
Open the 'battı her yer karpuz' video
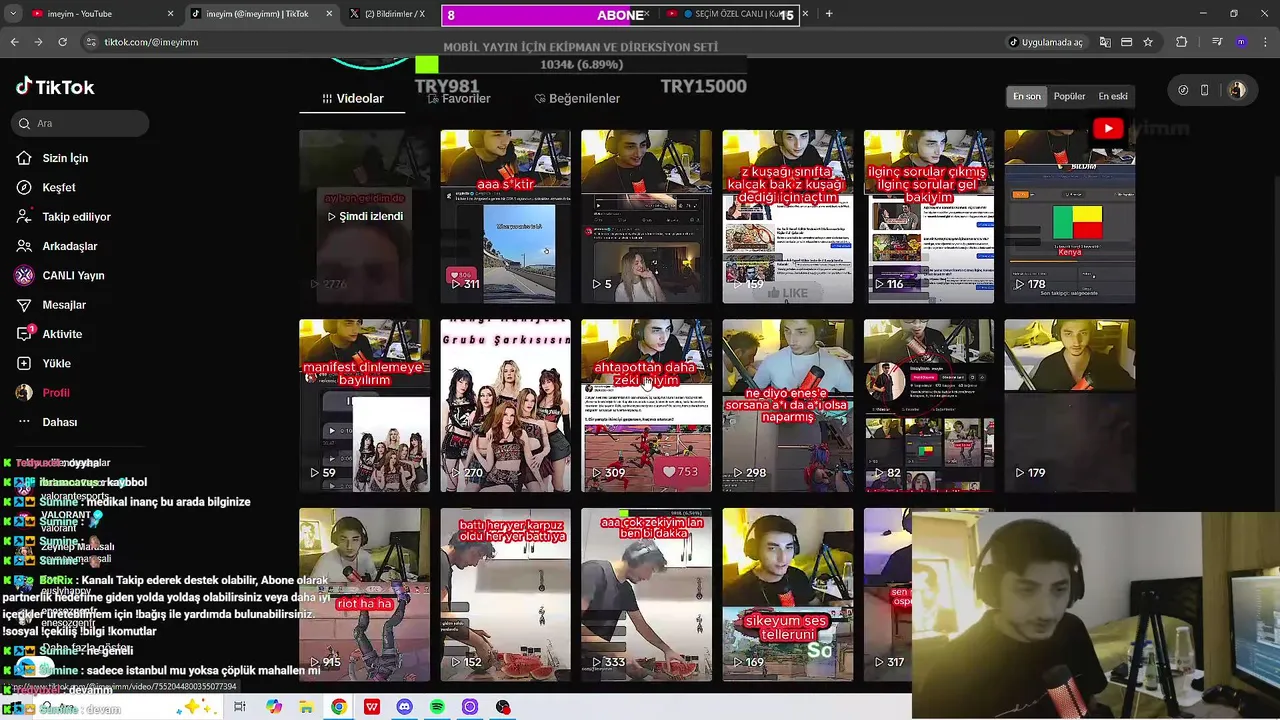click(505, 595)
